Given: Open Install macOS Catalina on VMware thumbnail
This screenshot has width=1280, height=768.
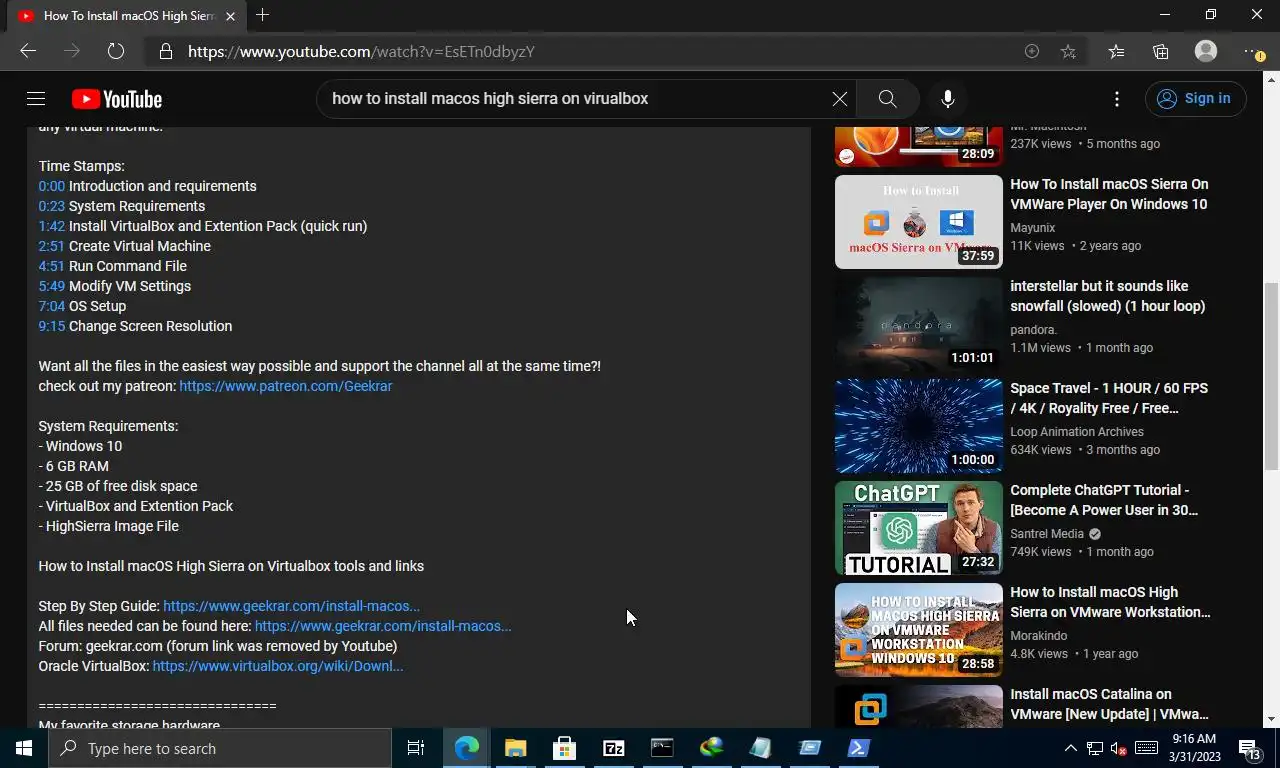Looking at the screenshot, I should [919, 706].
